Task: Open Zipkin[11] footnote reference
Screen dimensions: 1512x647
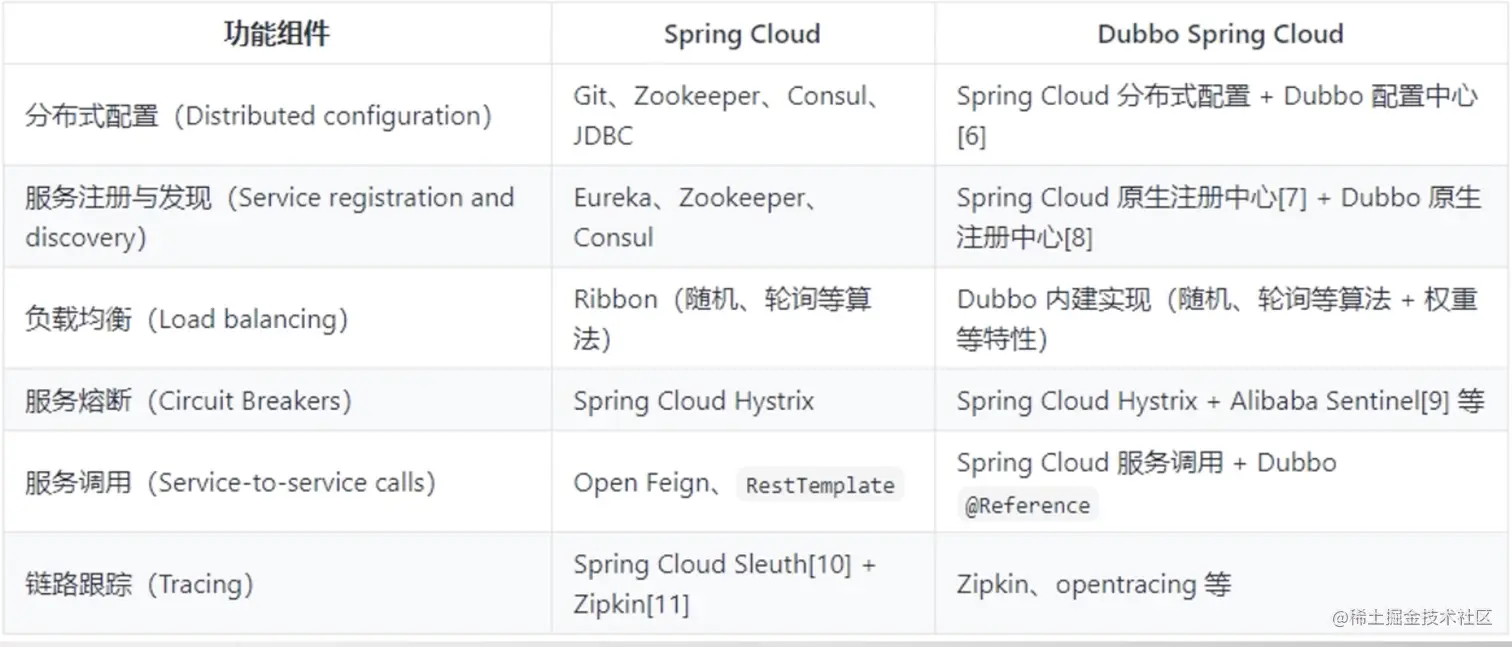Action: [631, 605]
